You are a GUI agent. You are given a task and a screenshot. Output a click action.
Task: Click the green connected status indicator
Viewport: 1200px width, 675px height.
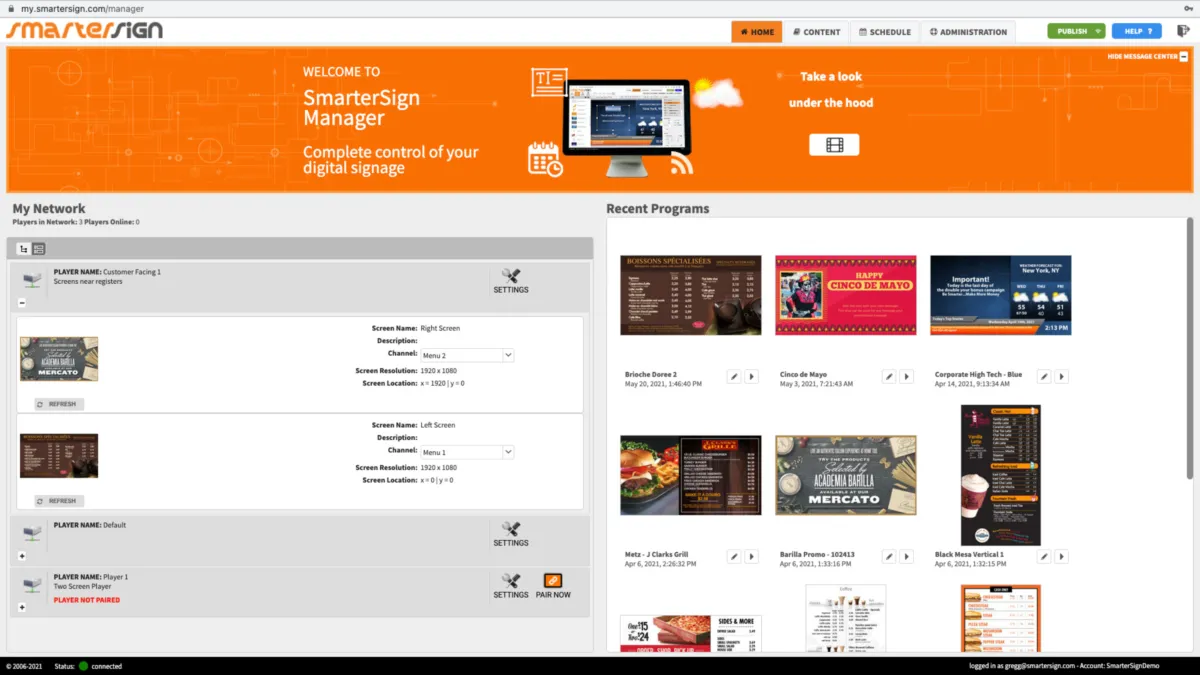pyautogui.click(x=84, y=666)
